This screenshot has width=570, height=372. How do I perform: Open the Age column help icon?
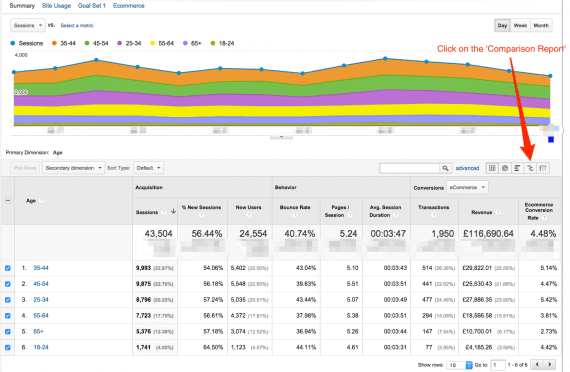(x=41, y=200)
